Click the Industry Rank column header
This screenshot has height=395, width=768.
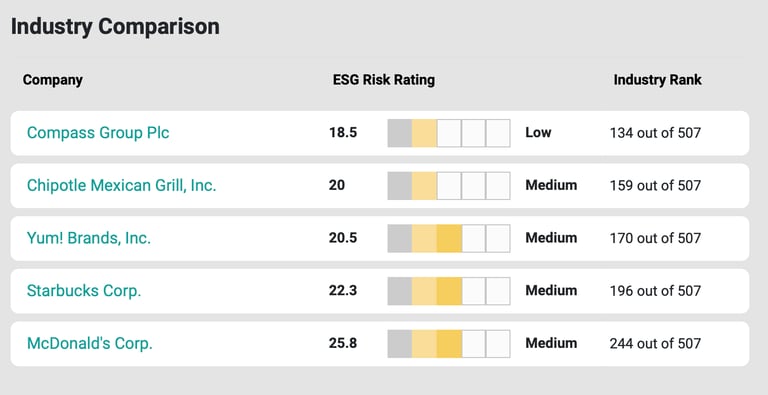pyautogui.click(x=657, y=80)
